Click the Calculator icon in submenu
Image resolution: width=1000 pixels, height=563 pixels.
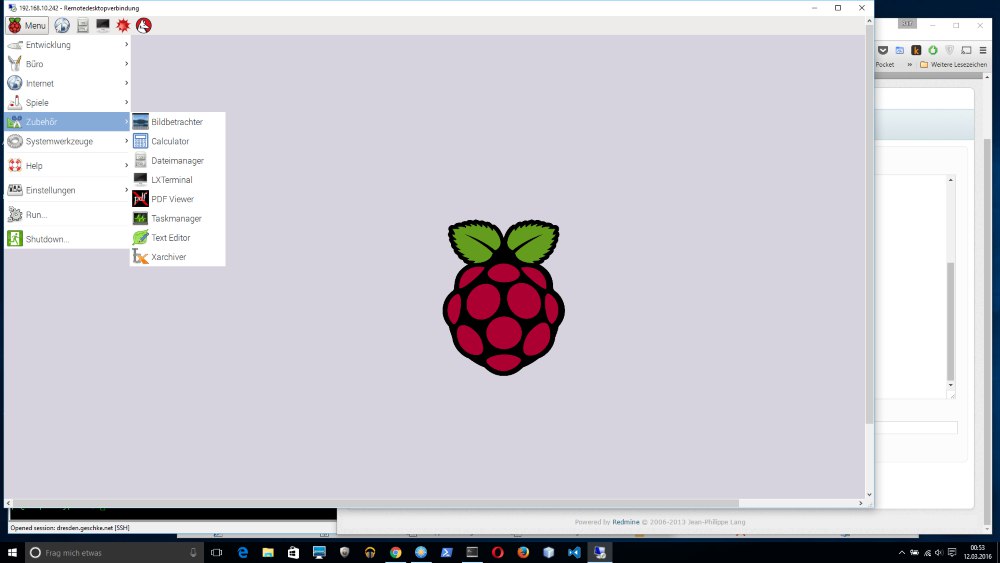coord(140,141)
